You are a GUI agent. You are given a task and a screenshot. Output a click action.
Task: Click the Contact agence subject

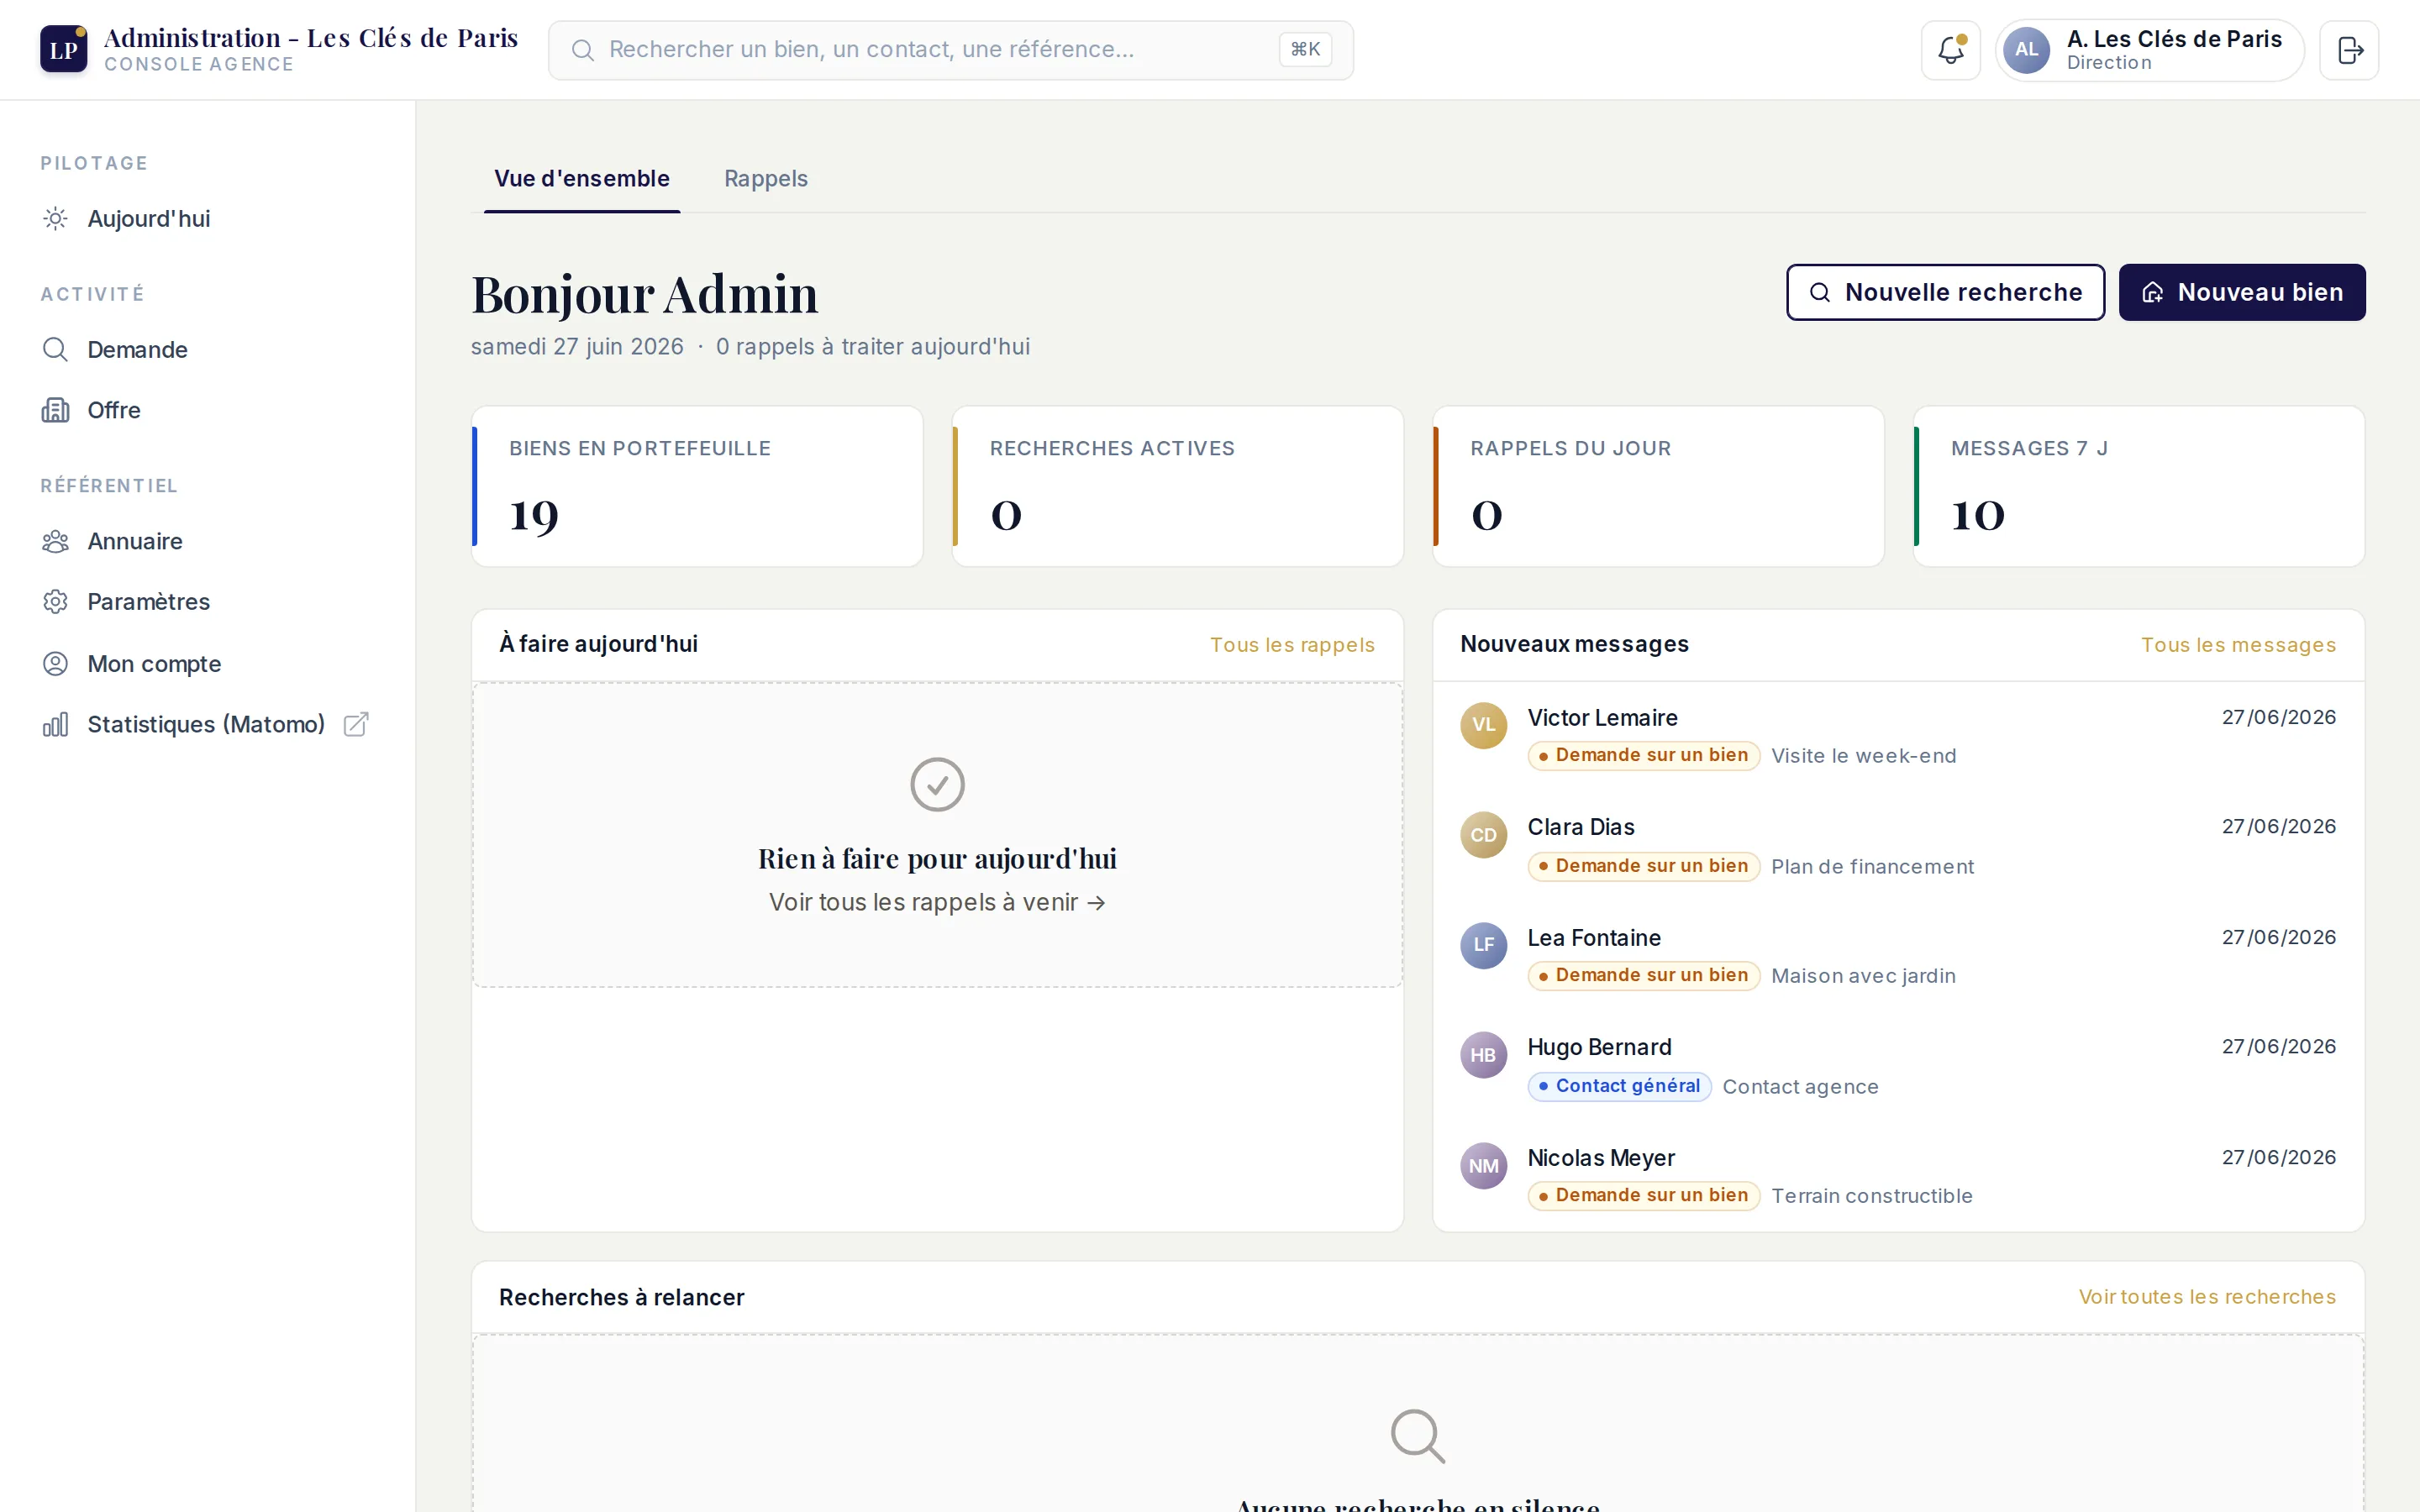[x=1800, y=1087]
